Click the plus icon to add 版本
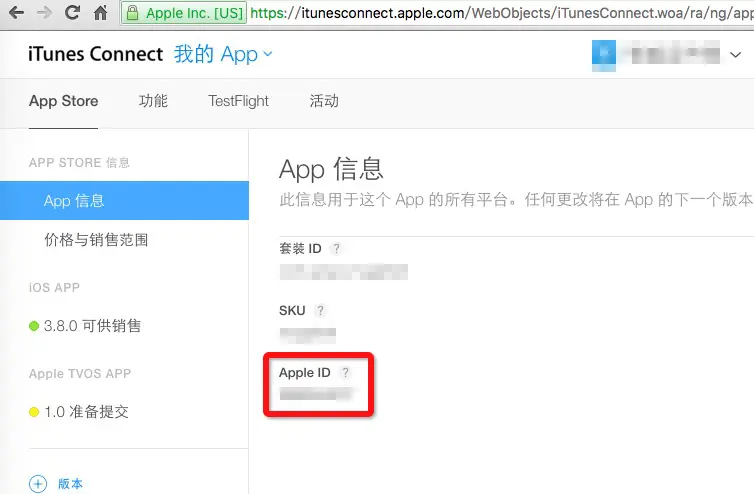 click(x=38, y=483)
